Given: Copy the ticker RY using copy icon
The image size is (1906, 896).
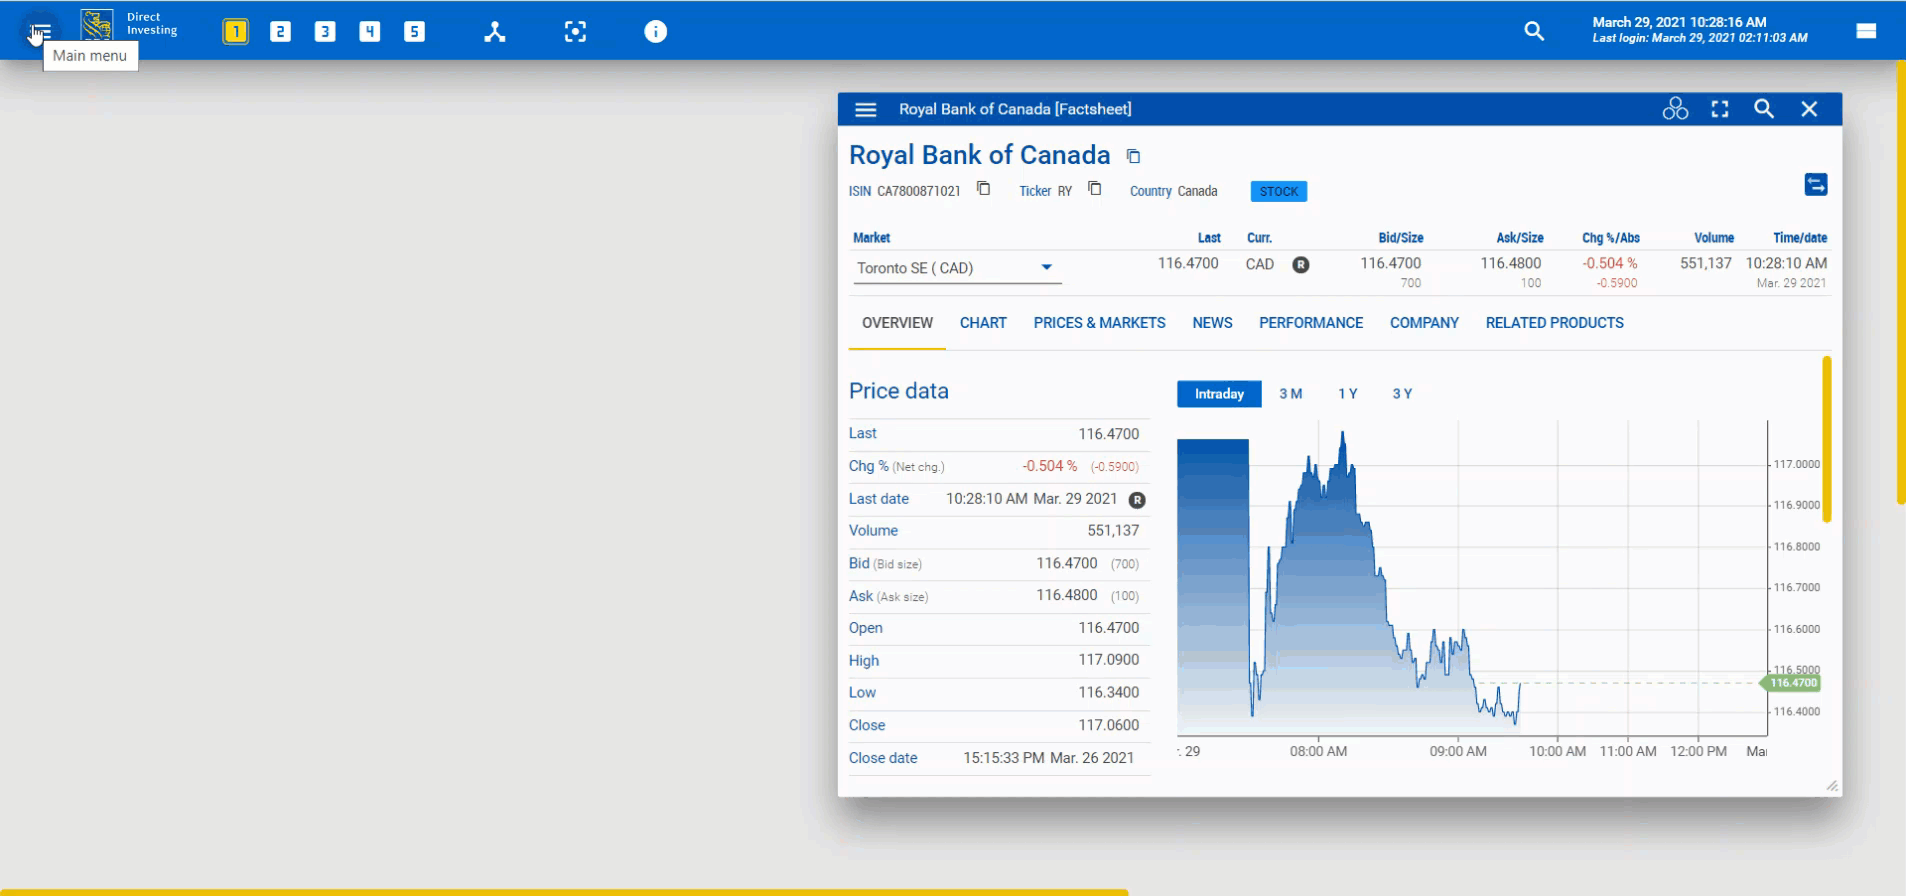Looking at the screenshot, I should (x=1095, y=189).
